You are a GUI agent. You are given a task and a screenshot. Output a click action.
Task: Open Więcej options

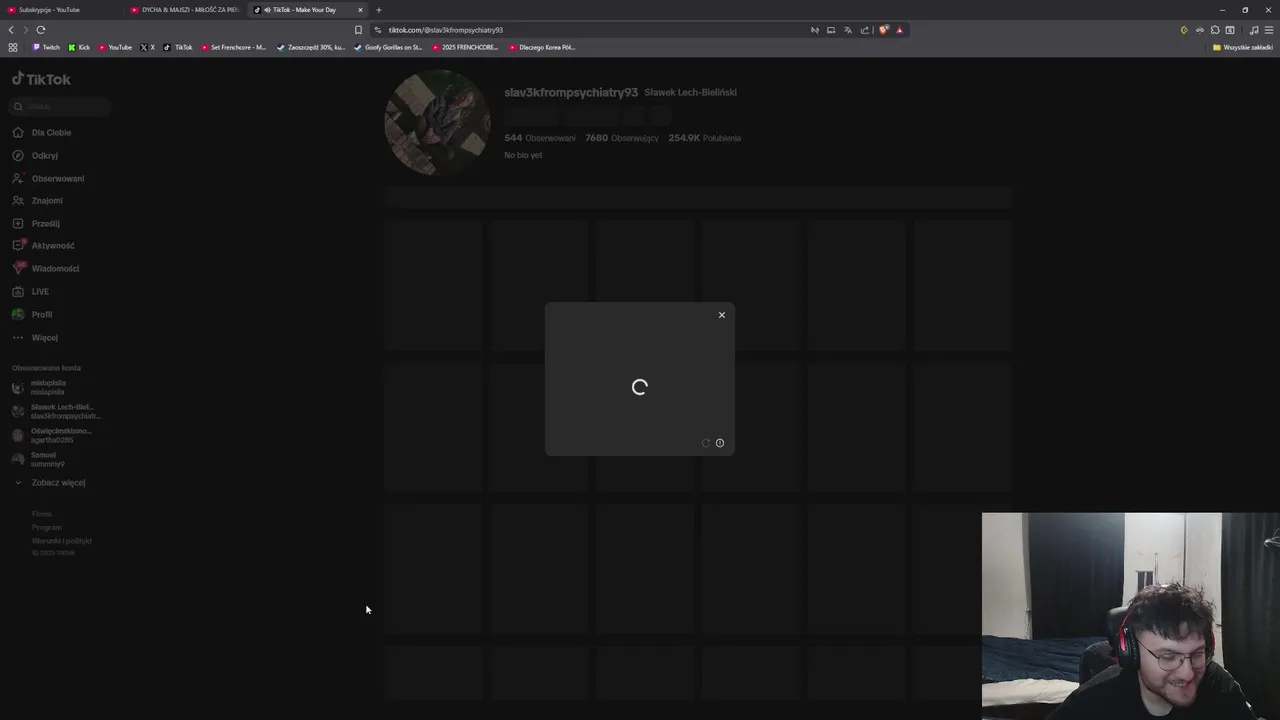point(35,337)
